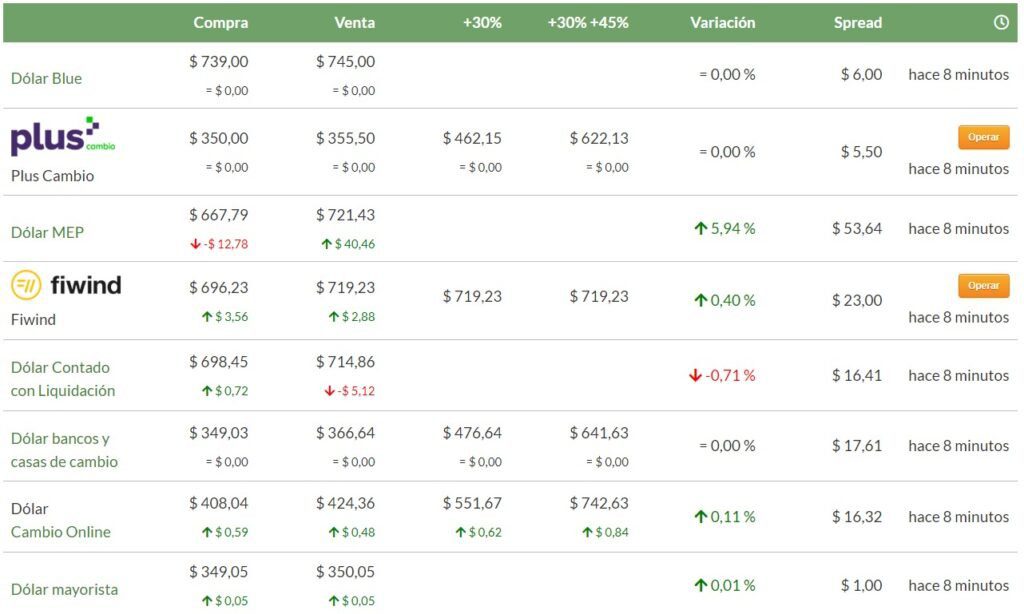Sort by the Compra column header
1024x614 pixels.
(x=220, y=22)
